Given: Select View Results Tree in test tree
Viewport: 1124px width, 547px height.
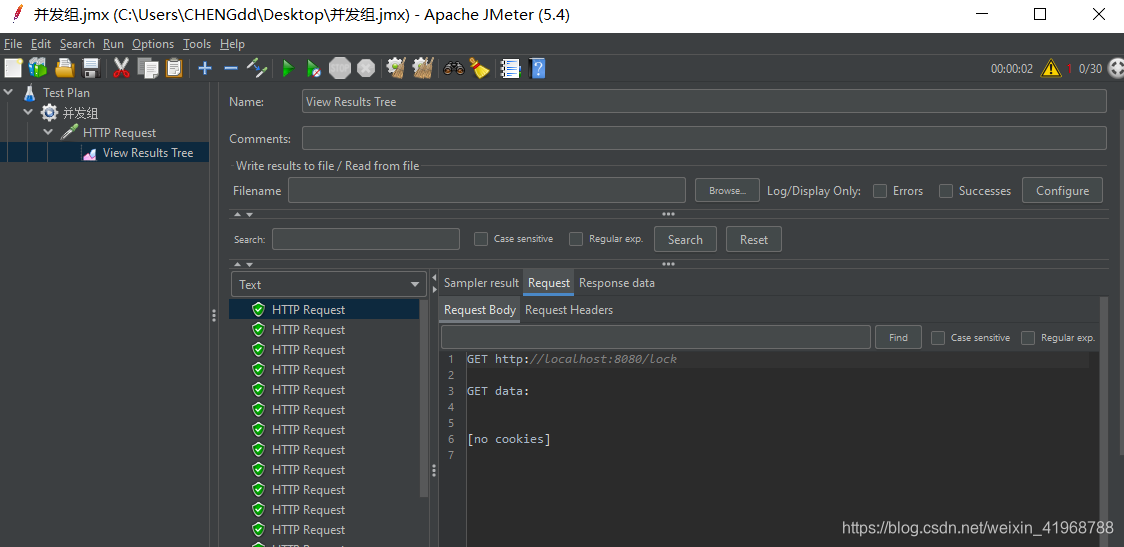Looking at the screenshot, I should click(x=148, y=153).
